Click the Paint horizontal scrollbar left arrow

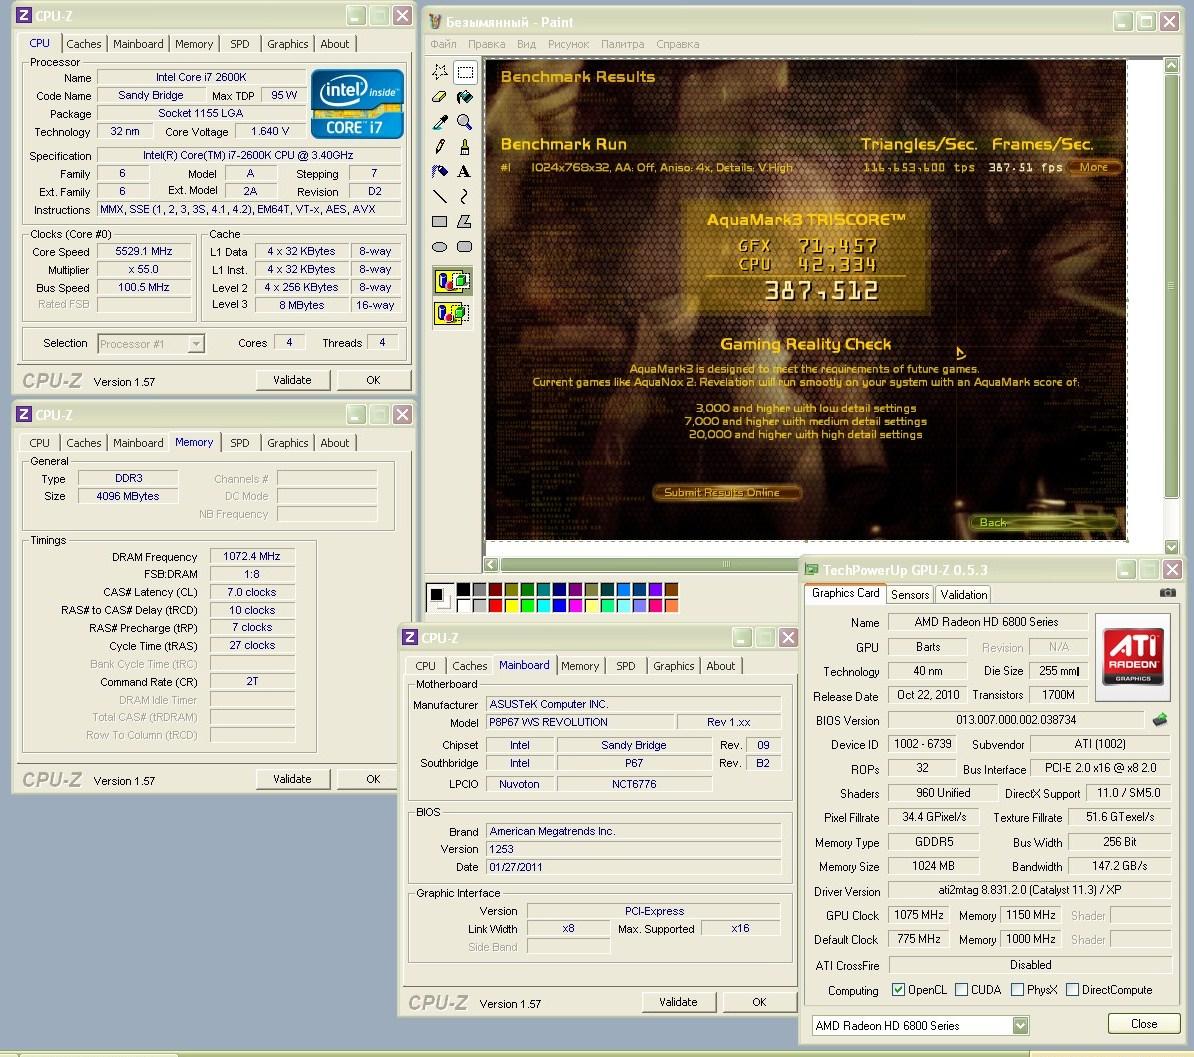491,564
